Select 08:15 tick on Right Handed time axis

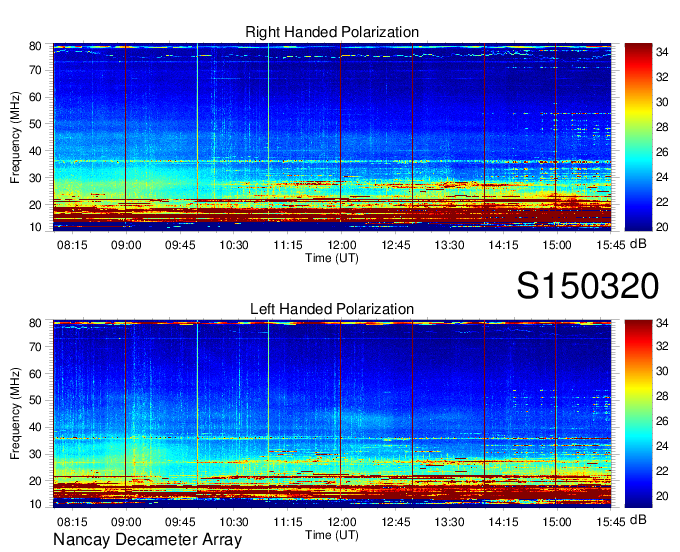pyautogui.click(x=72, y=245)
